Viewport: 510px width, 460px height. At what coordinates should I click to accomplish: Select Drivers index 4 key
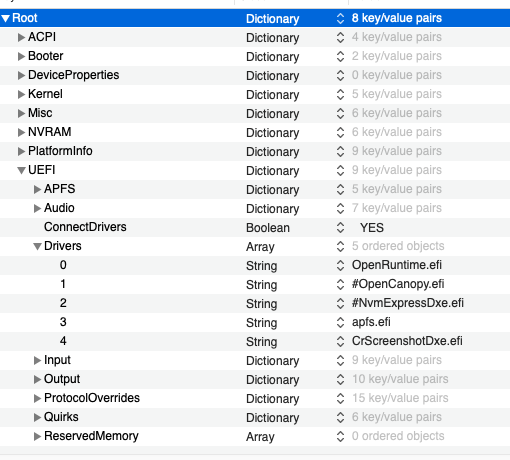pyautogui.click(x=63, y=341)
